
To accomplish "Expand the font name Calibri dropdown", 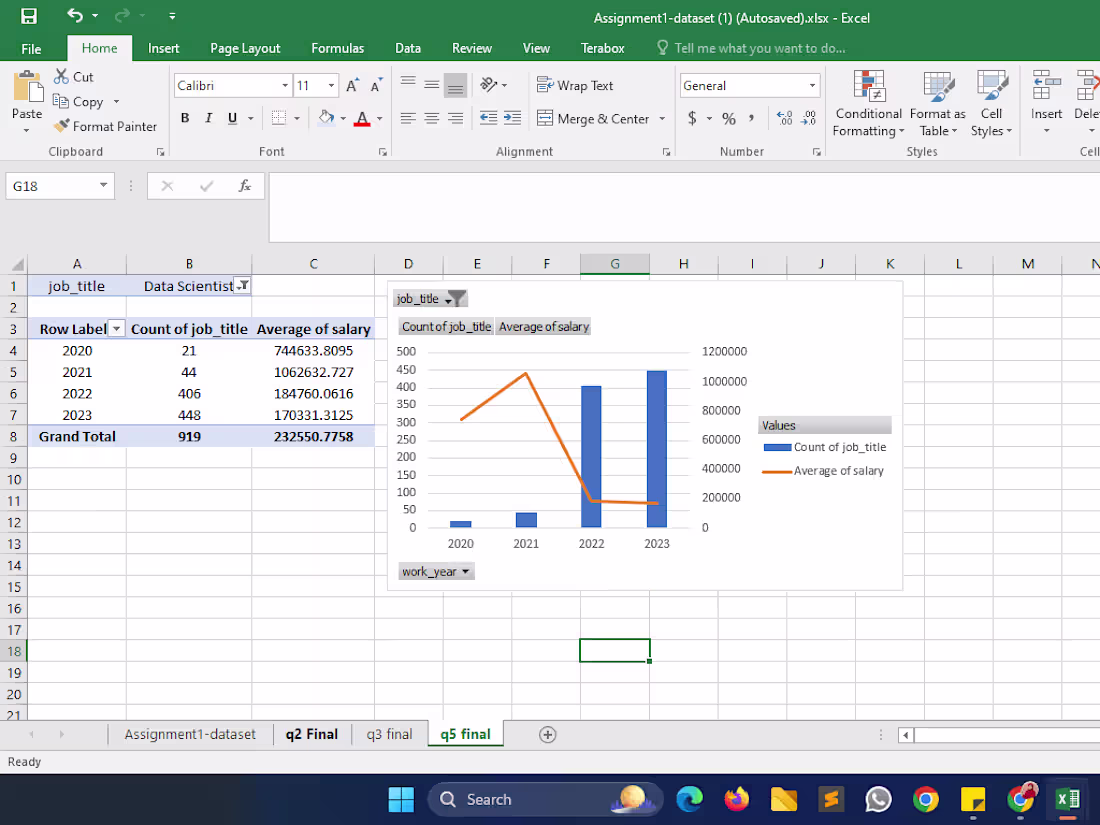I will [285, 86].
